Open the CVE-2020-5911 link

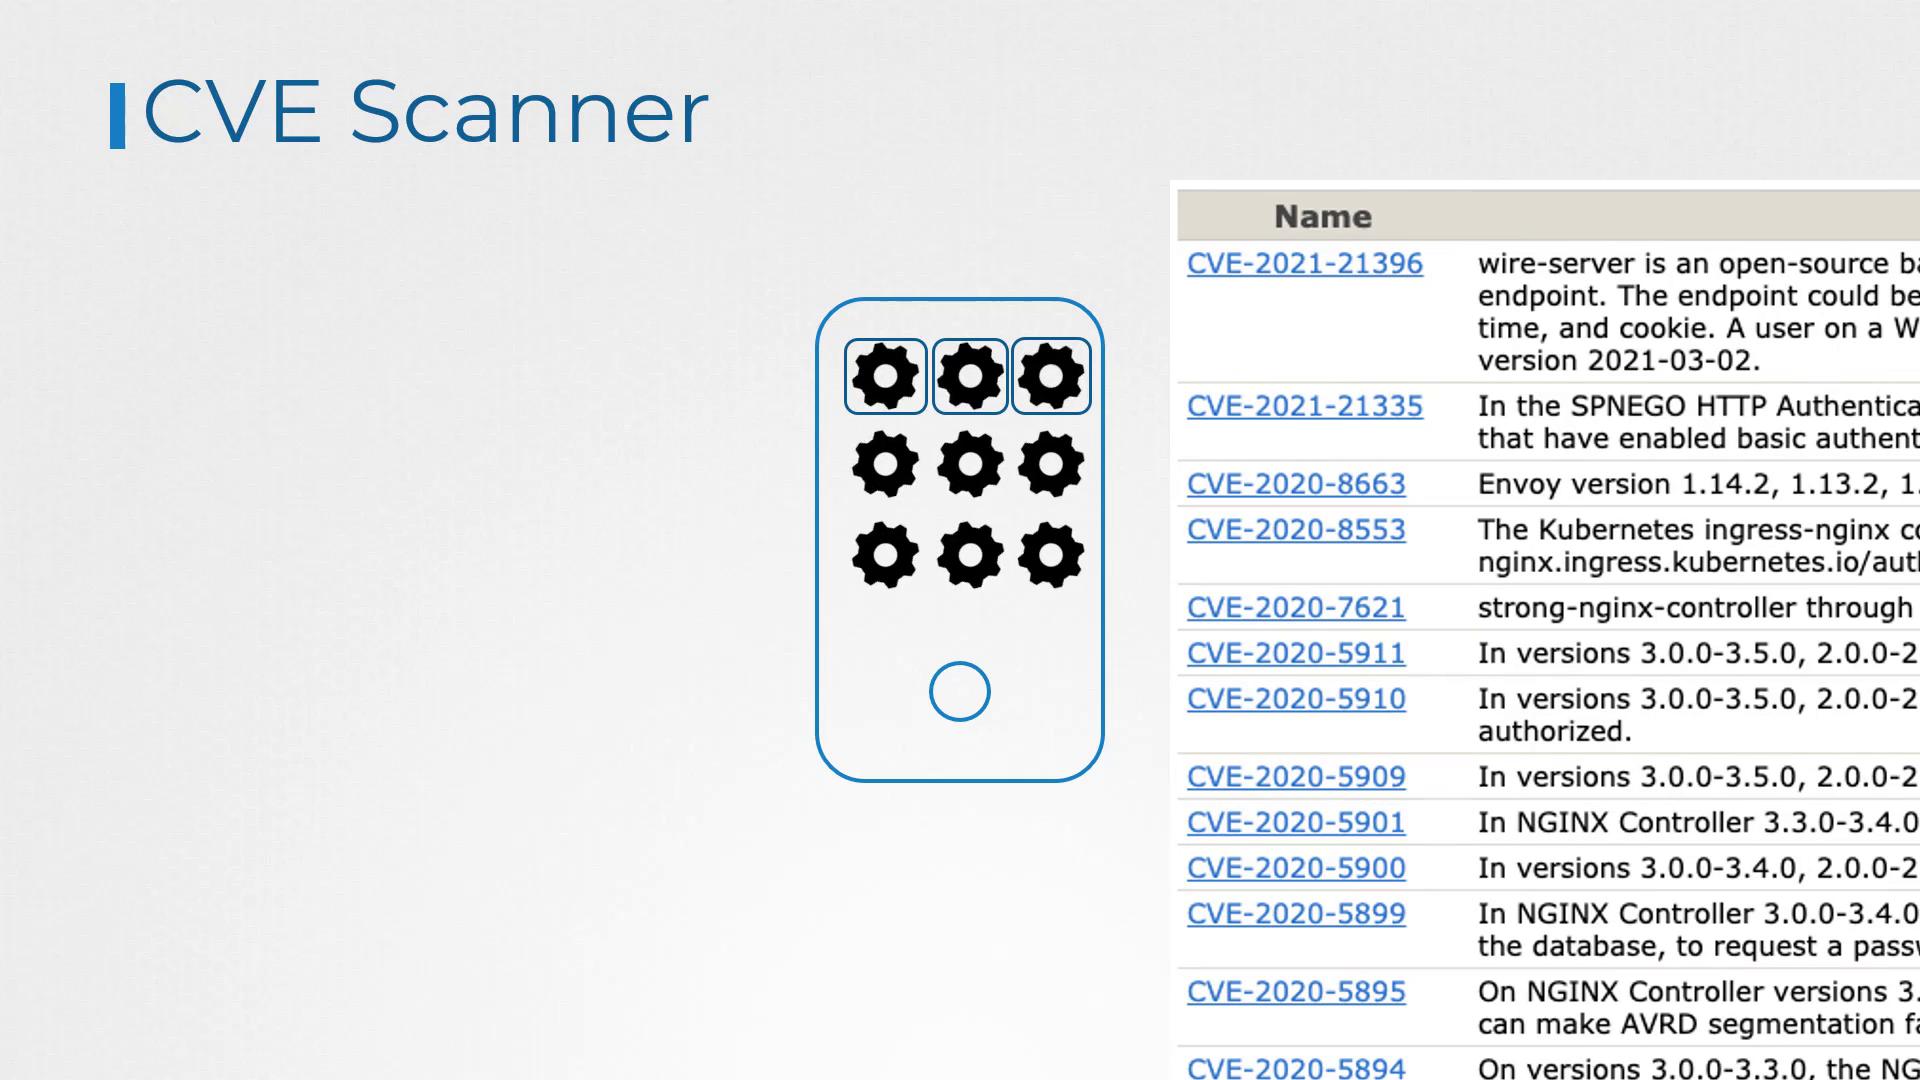pyautogui.click(x=1296, y=654)
